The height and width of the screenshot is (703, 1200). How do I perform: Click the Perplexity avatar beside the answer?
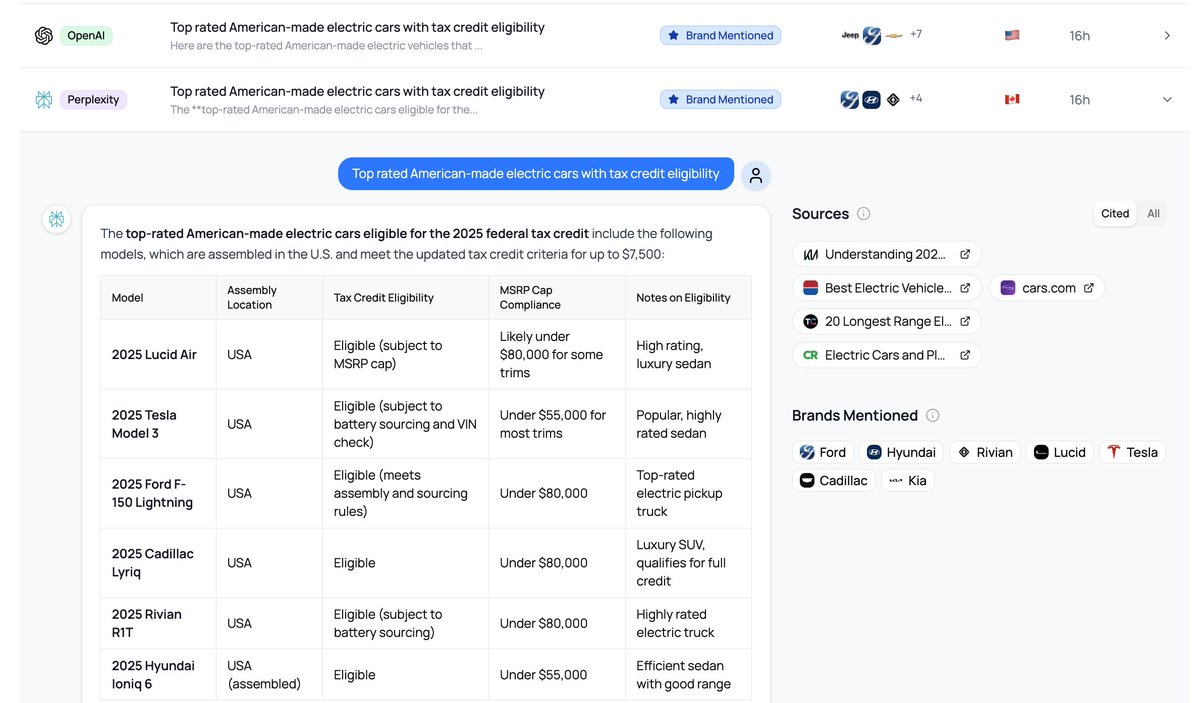coord(57,219)
